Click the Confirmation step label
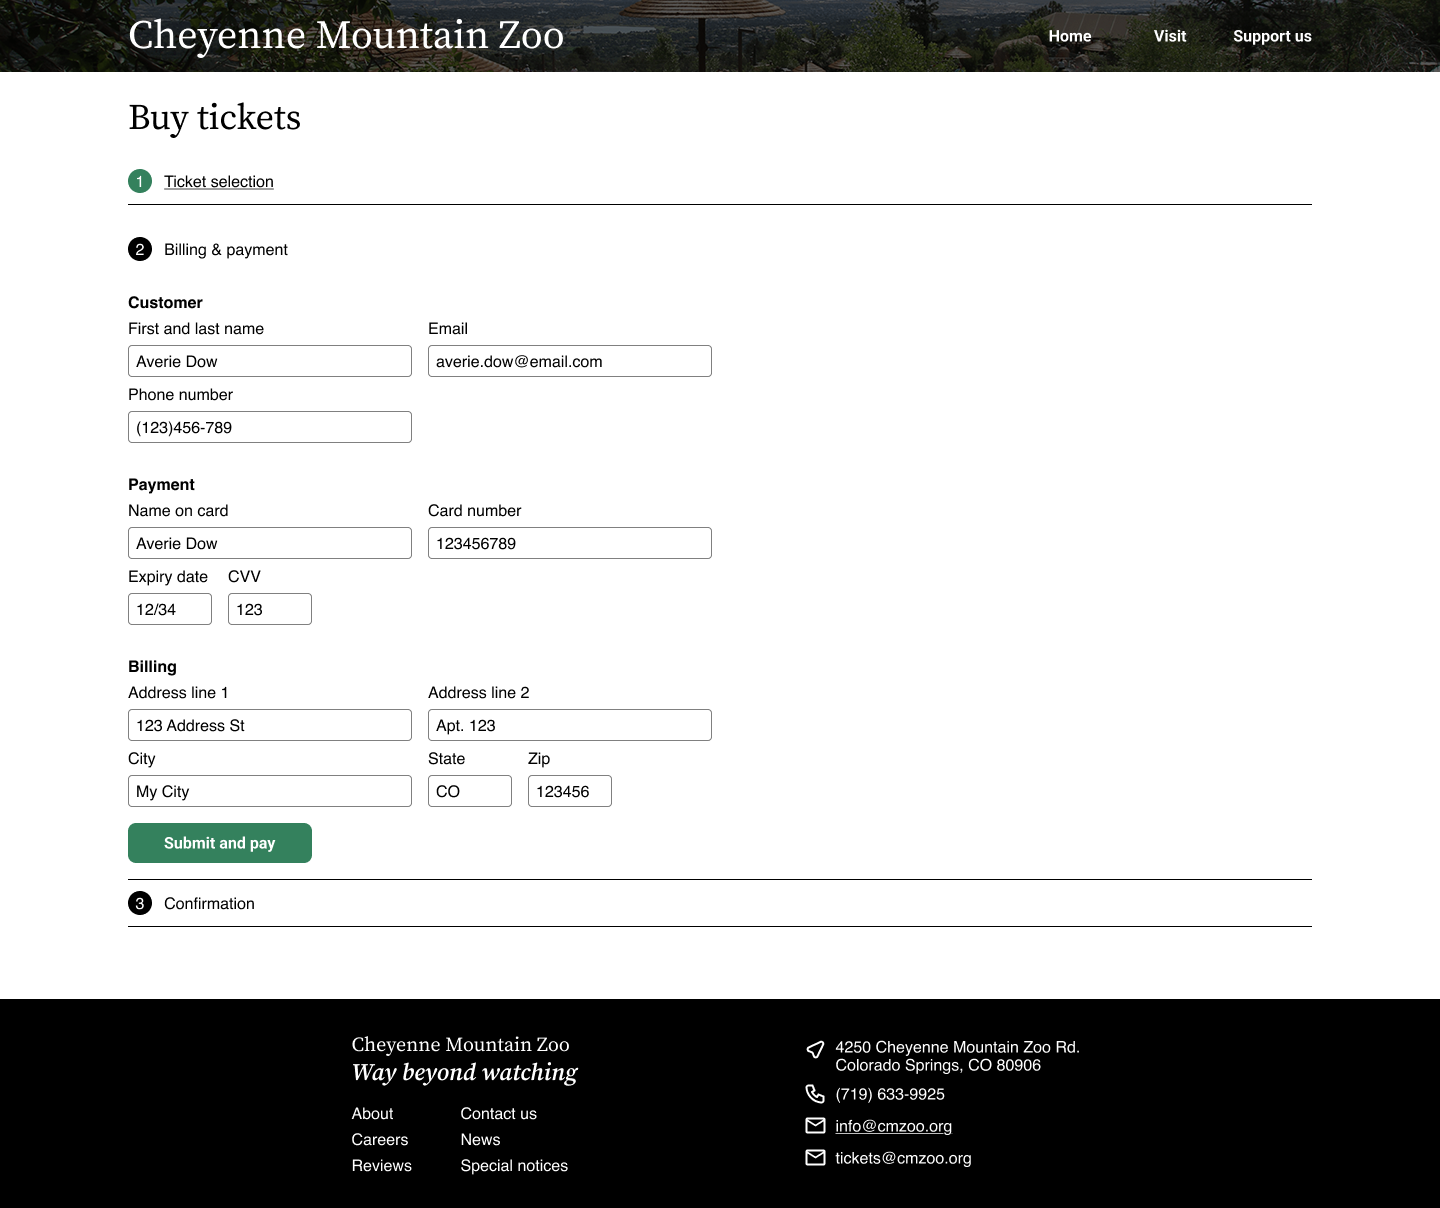 pos(209,903)
